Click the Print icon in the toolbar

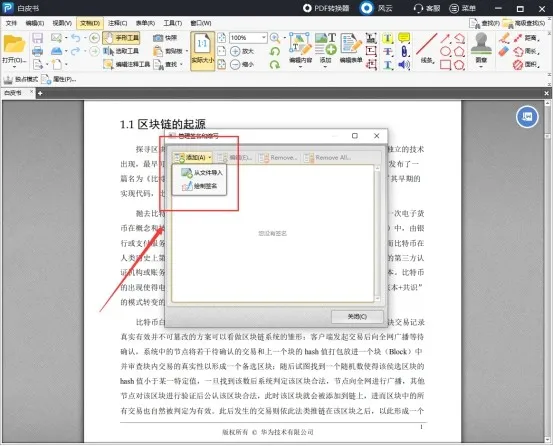pyautogui.click(x=37, y=51)
